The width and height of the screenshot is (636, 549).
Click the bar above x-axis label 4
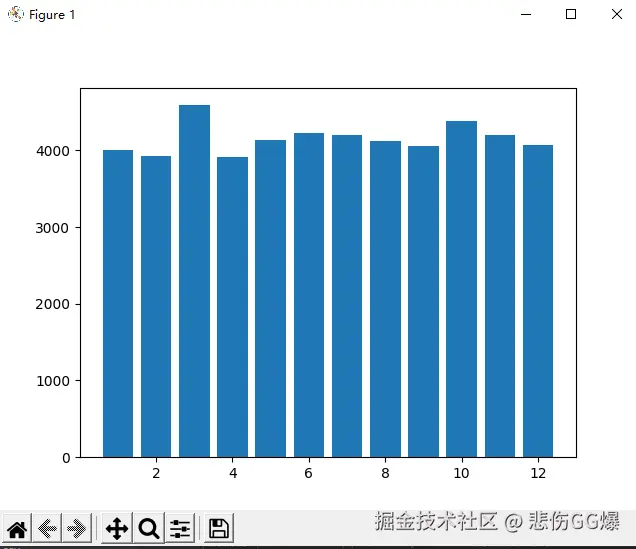(x=232, y=307)
